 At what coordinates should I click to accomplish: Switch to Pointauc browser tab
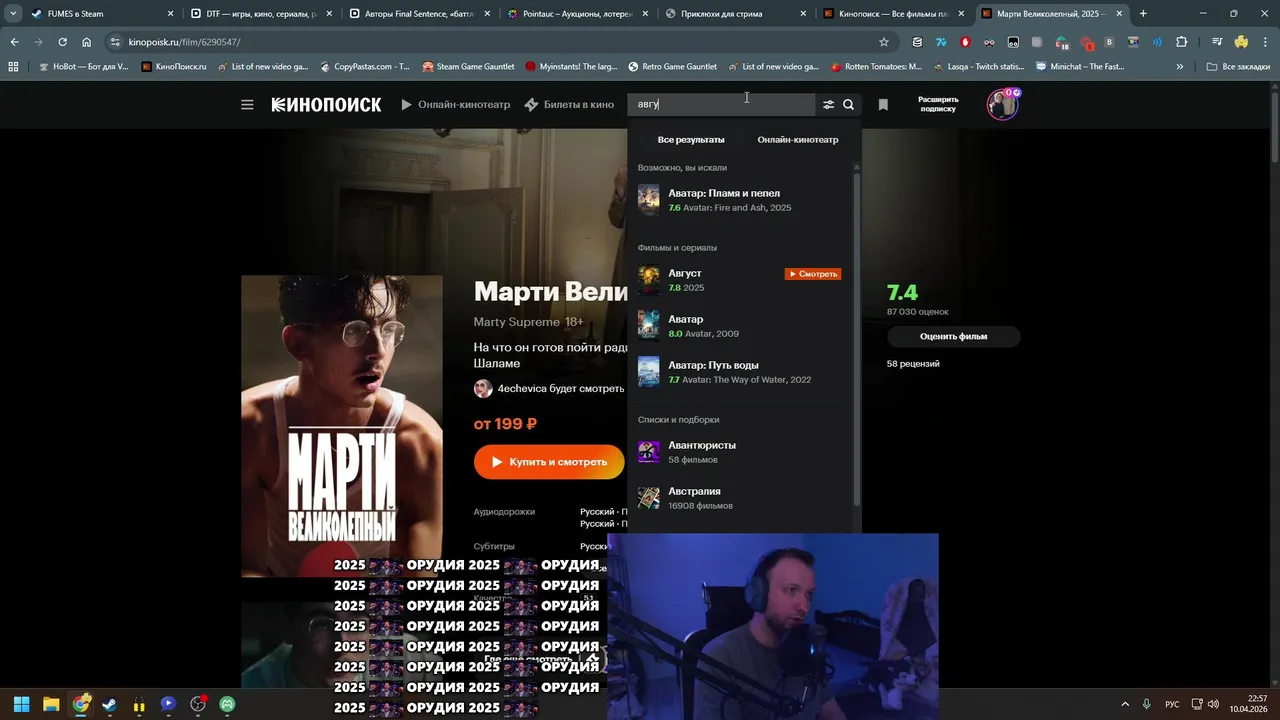click(x=576, y=14)
